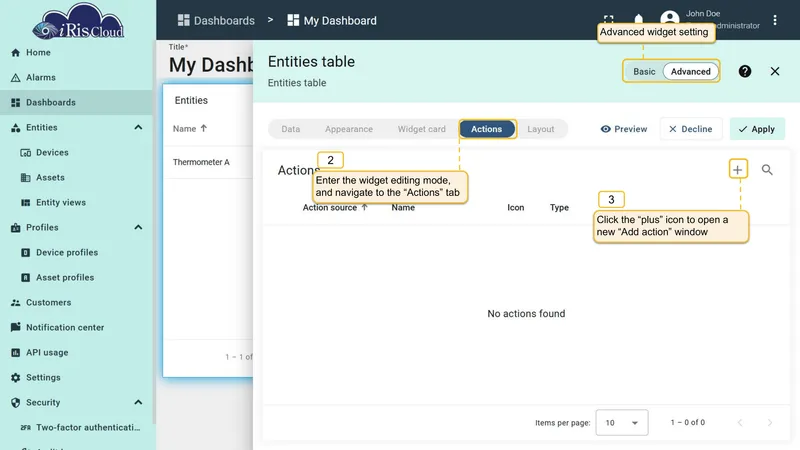800x450 pixels.
Task: Click the Entities section icon
Action: coord(15,128)
